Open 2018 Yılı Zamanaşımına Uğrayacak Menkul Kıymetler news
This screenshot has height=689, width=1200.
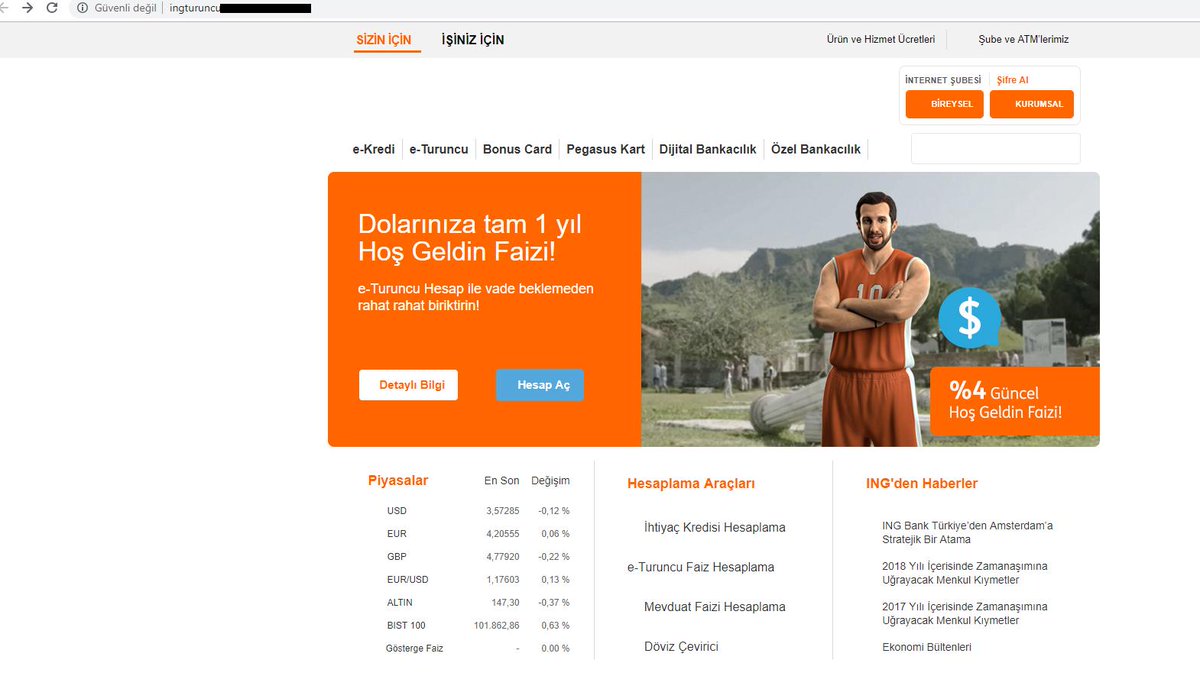(x=965, y=573)
